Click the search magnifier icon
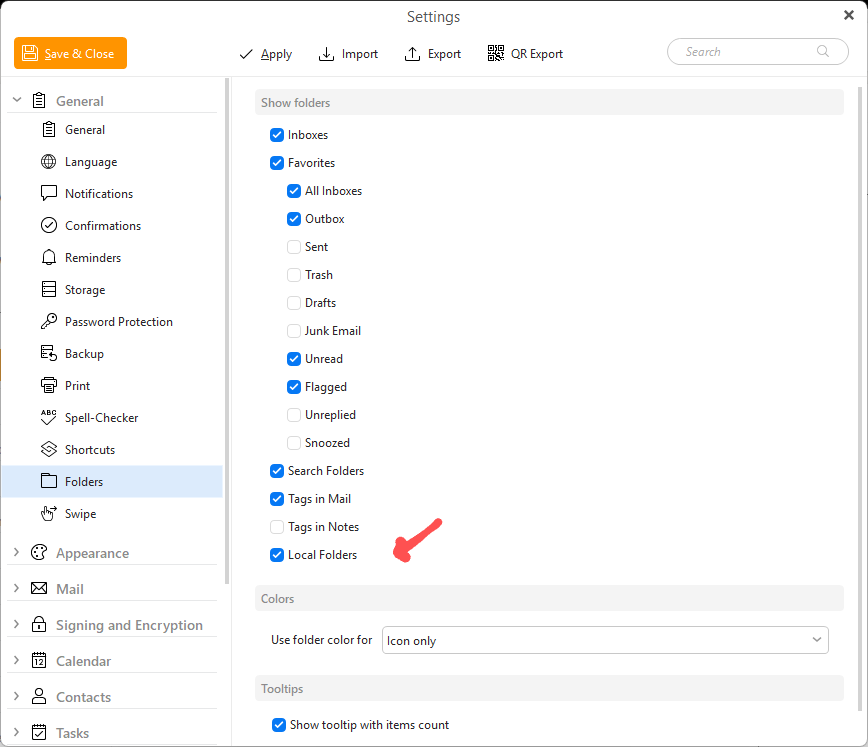Viewport: 868px width, 747px height. click(x=823, y=51)
